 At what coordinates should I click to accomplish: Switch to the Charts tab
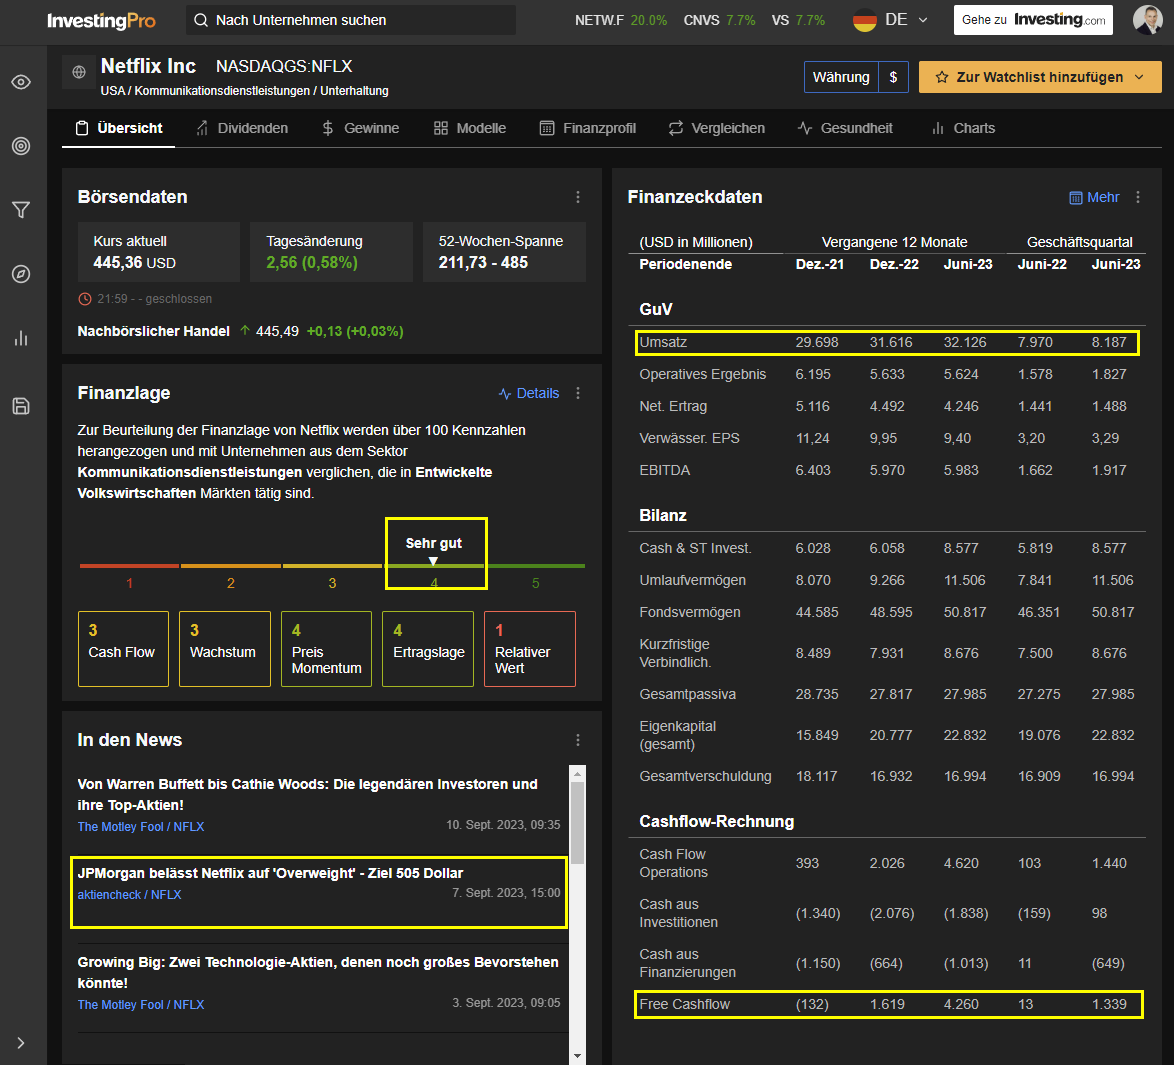[x=963, y=128]
